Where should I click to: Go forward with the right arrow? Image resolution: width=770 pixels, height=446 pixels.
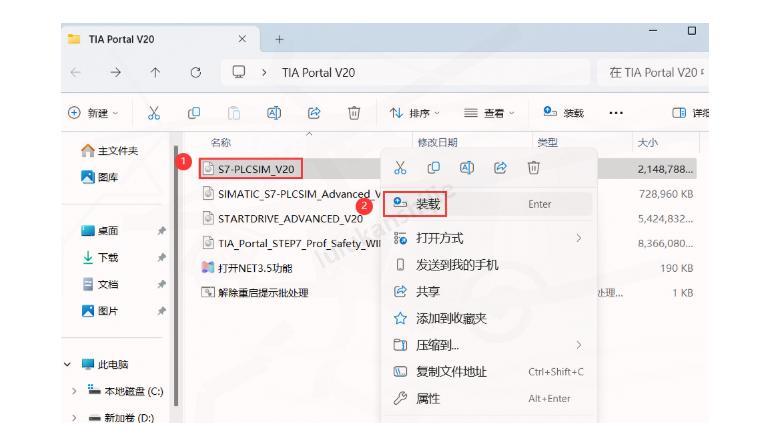(x=115, y=73)
